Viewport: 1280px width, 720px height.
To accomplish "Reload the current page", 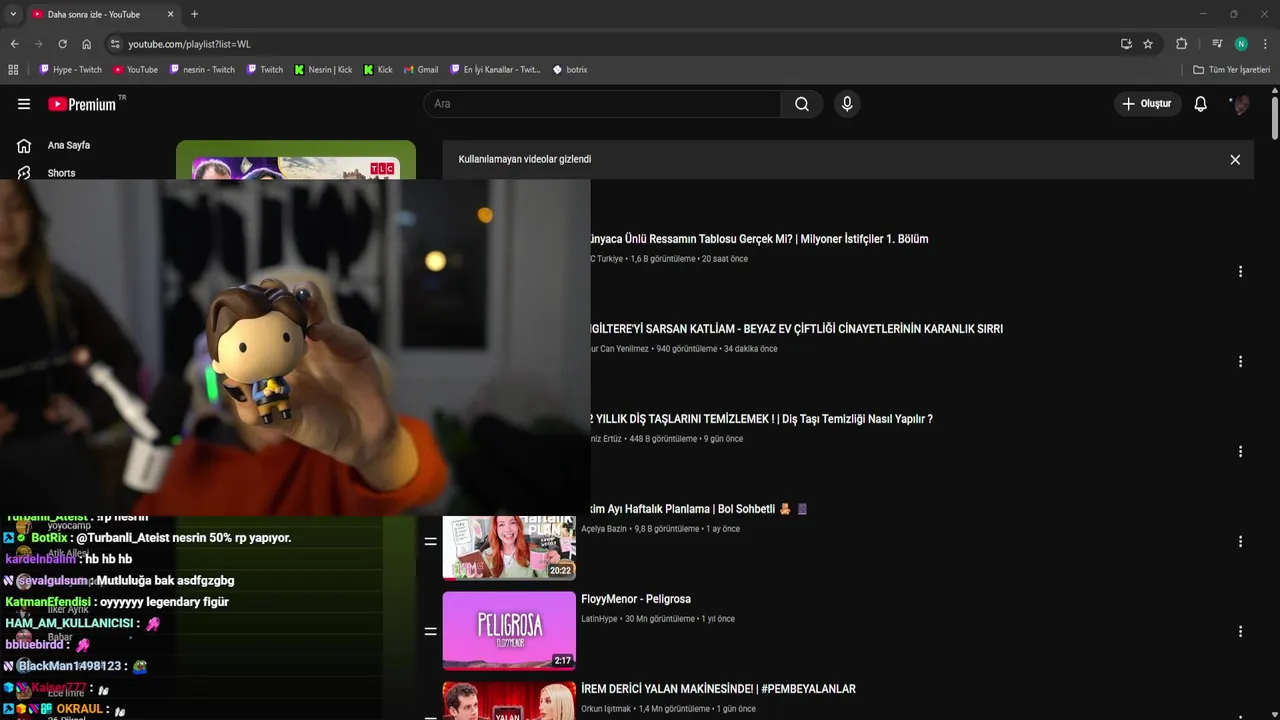I will 62,44.
